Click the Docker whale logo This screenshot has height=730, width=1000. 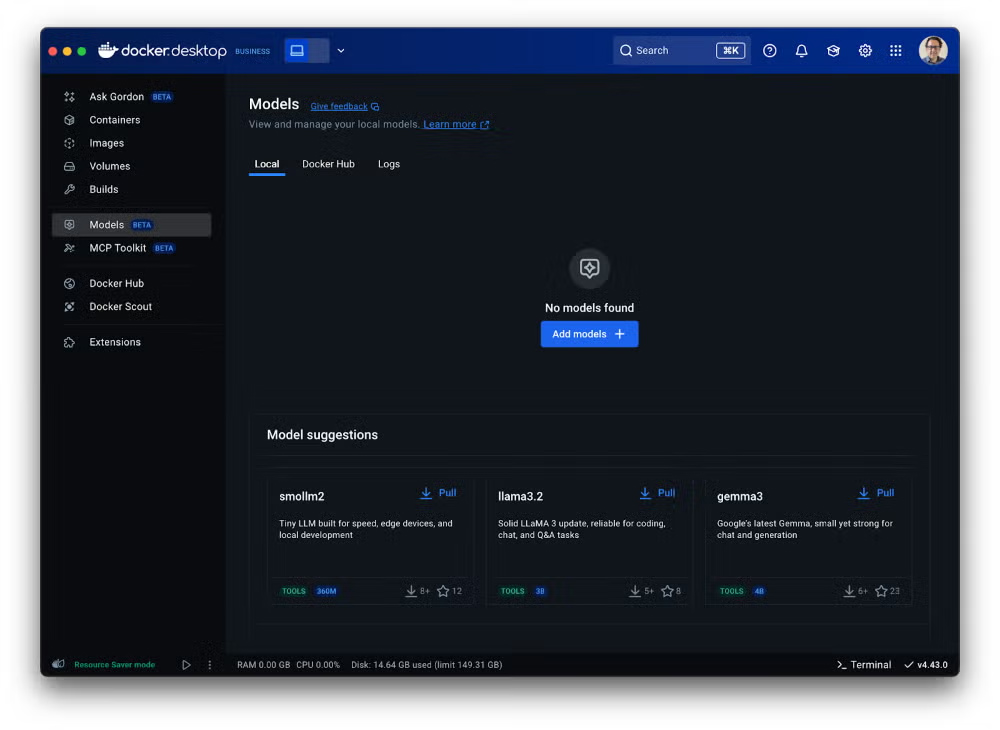pos(108,50)
